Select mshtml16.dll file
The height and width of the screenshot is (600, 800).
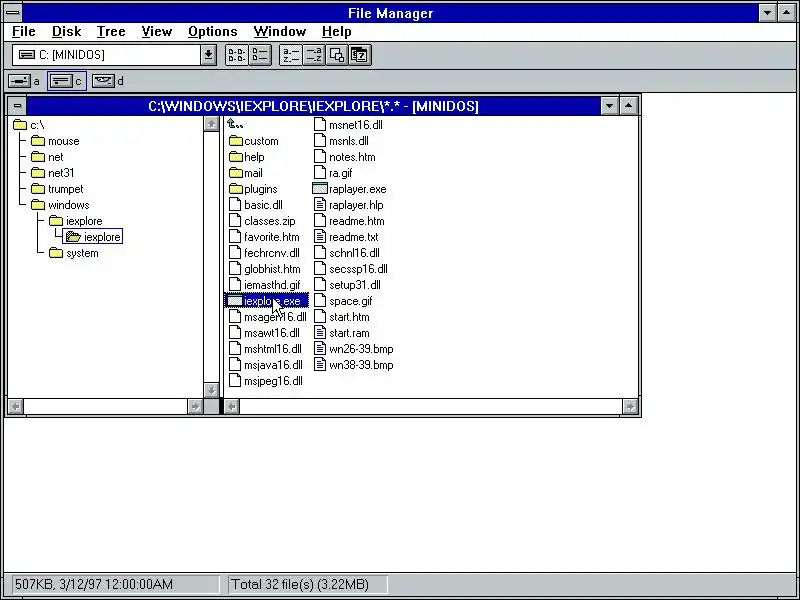(265, 349)
